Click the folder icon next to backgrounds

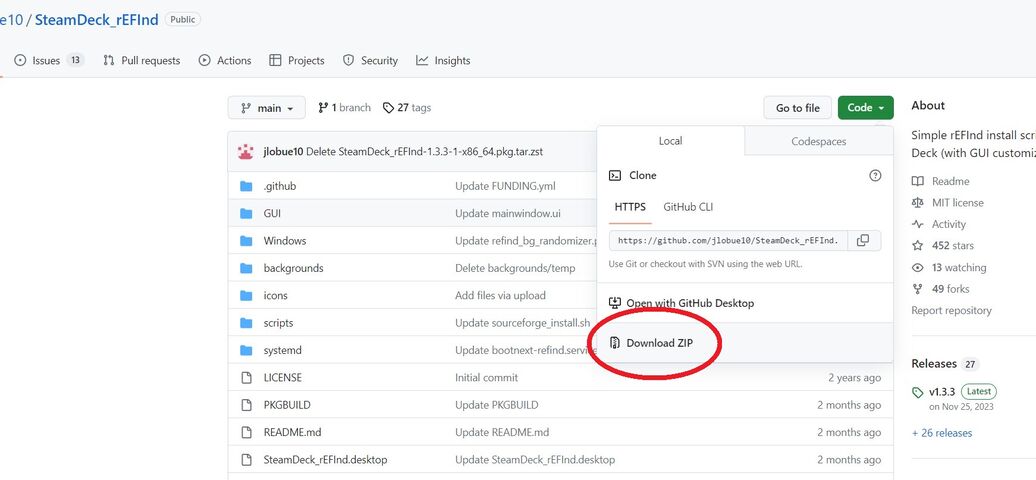246,268
